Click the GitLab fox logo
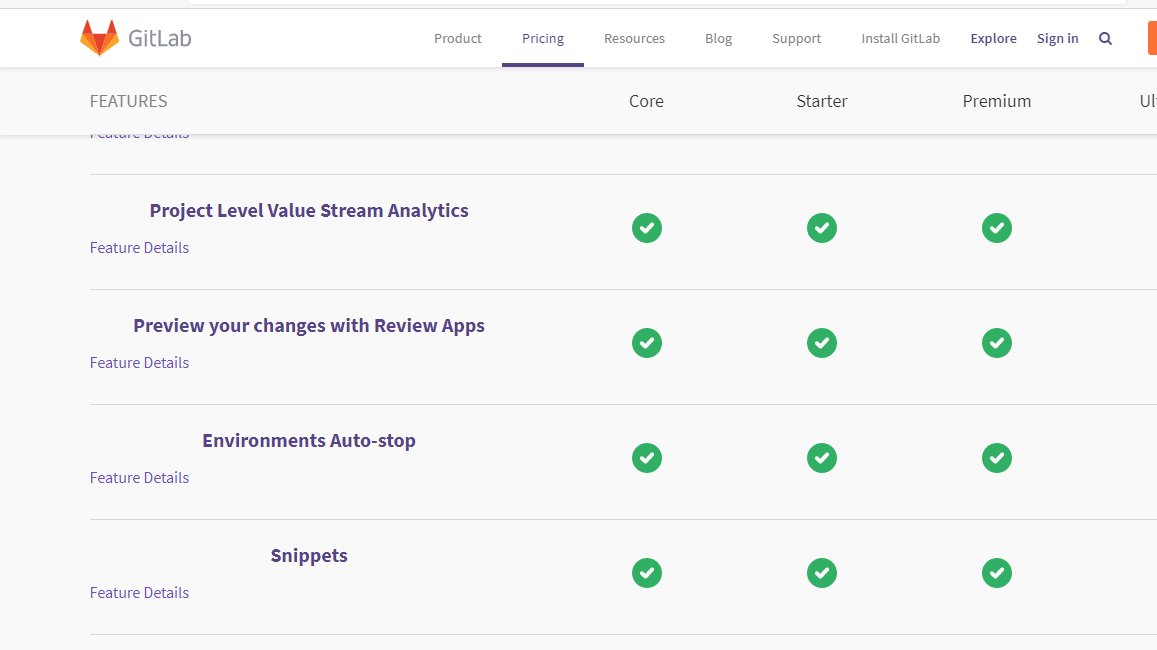The width and height of the screenshot is (1157, 650). pos(99,38)
